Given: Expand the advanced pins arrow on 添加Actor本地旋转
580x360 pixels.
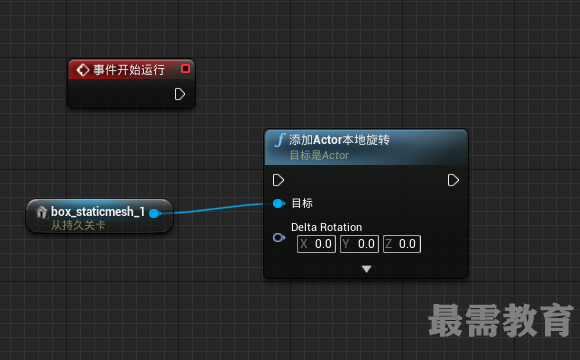Looking at the screenshot, I should coord(367,269).
